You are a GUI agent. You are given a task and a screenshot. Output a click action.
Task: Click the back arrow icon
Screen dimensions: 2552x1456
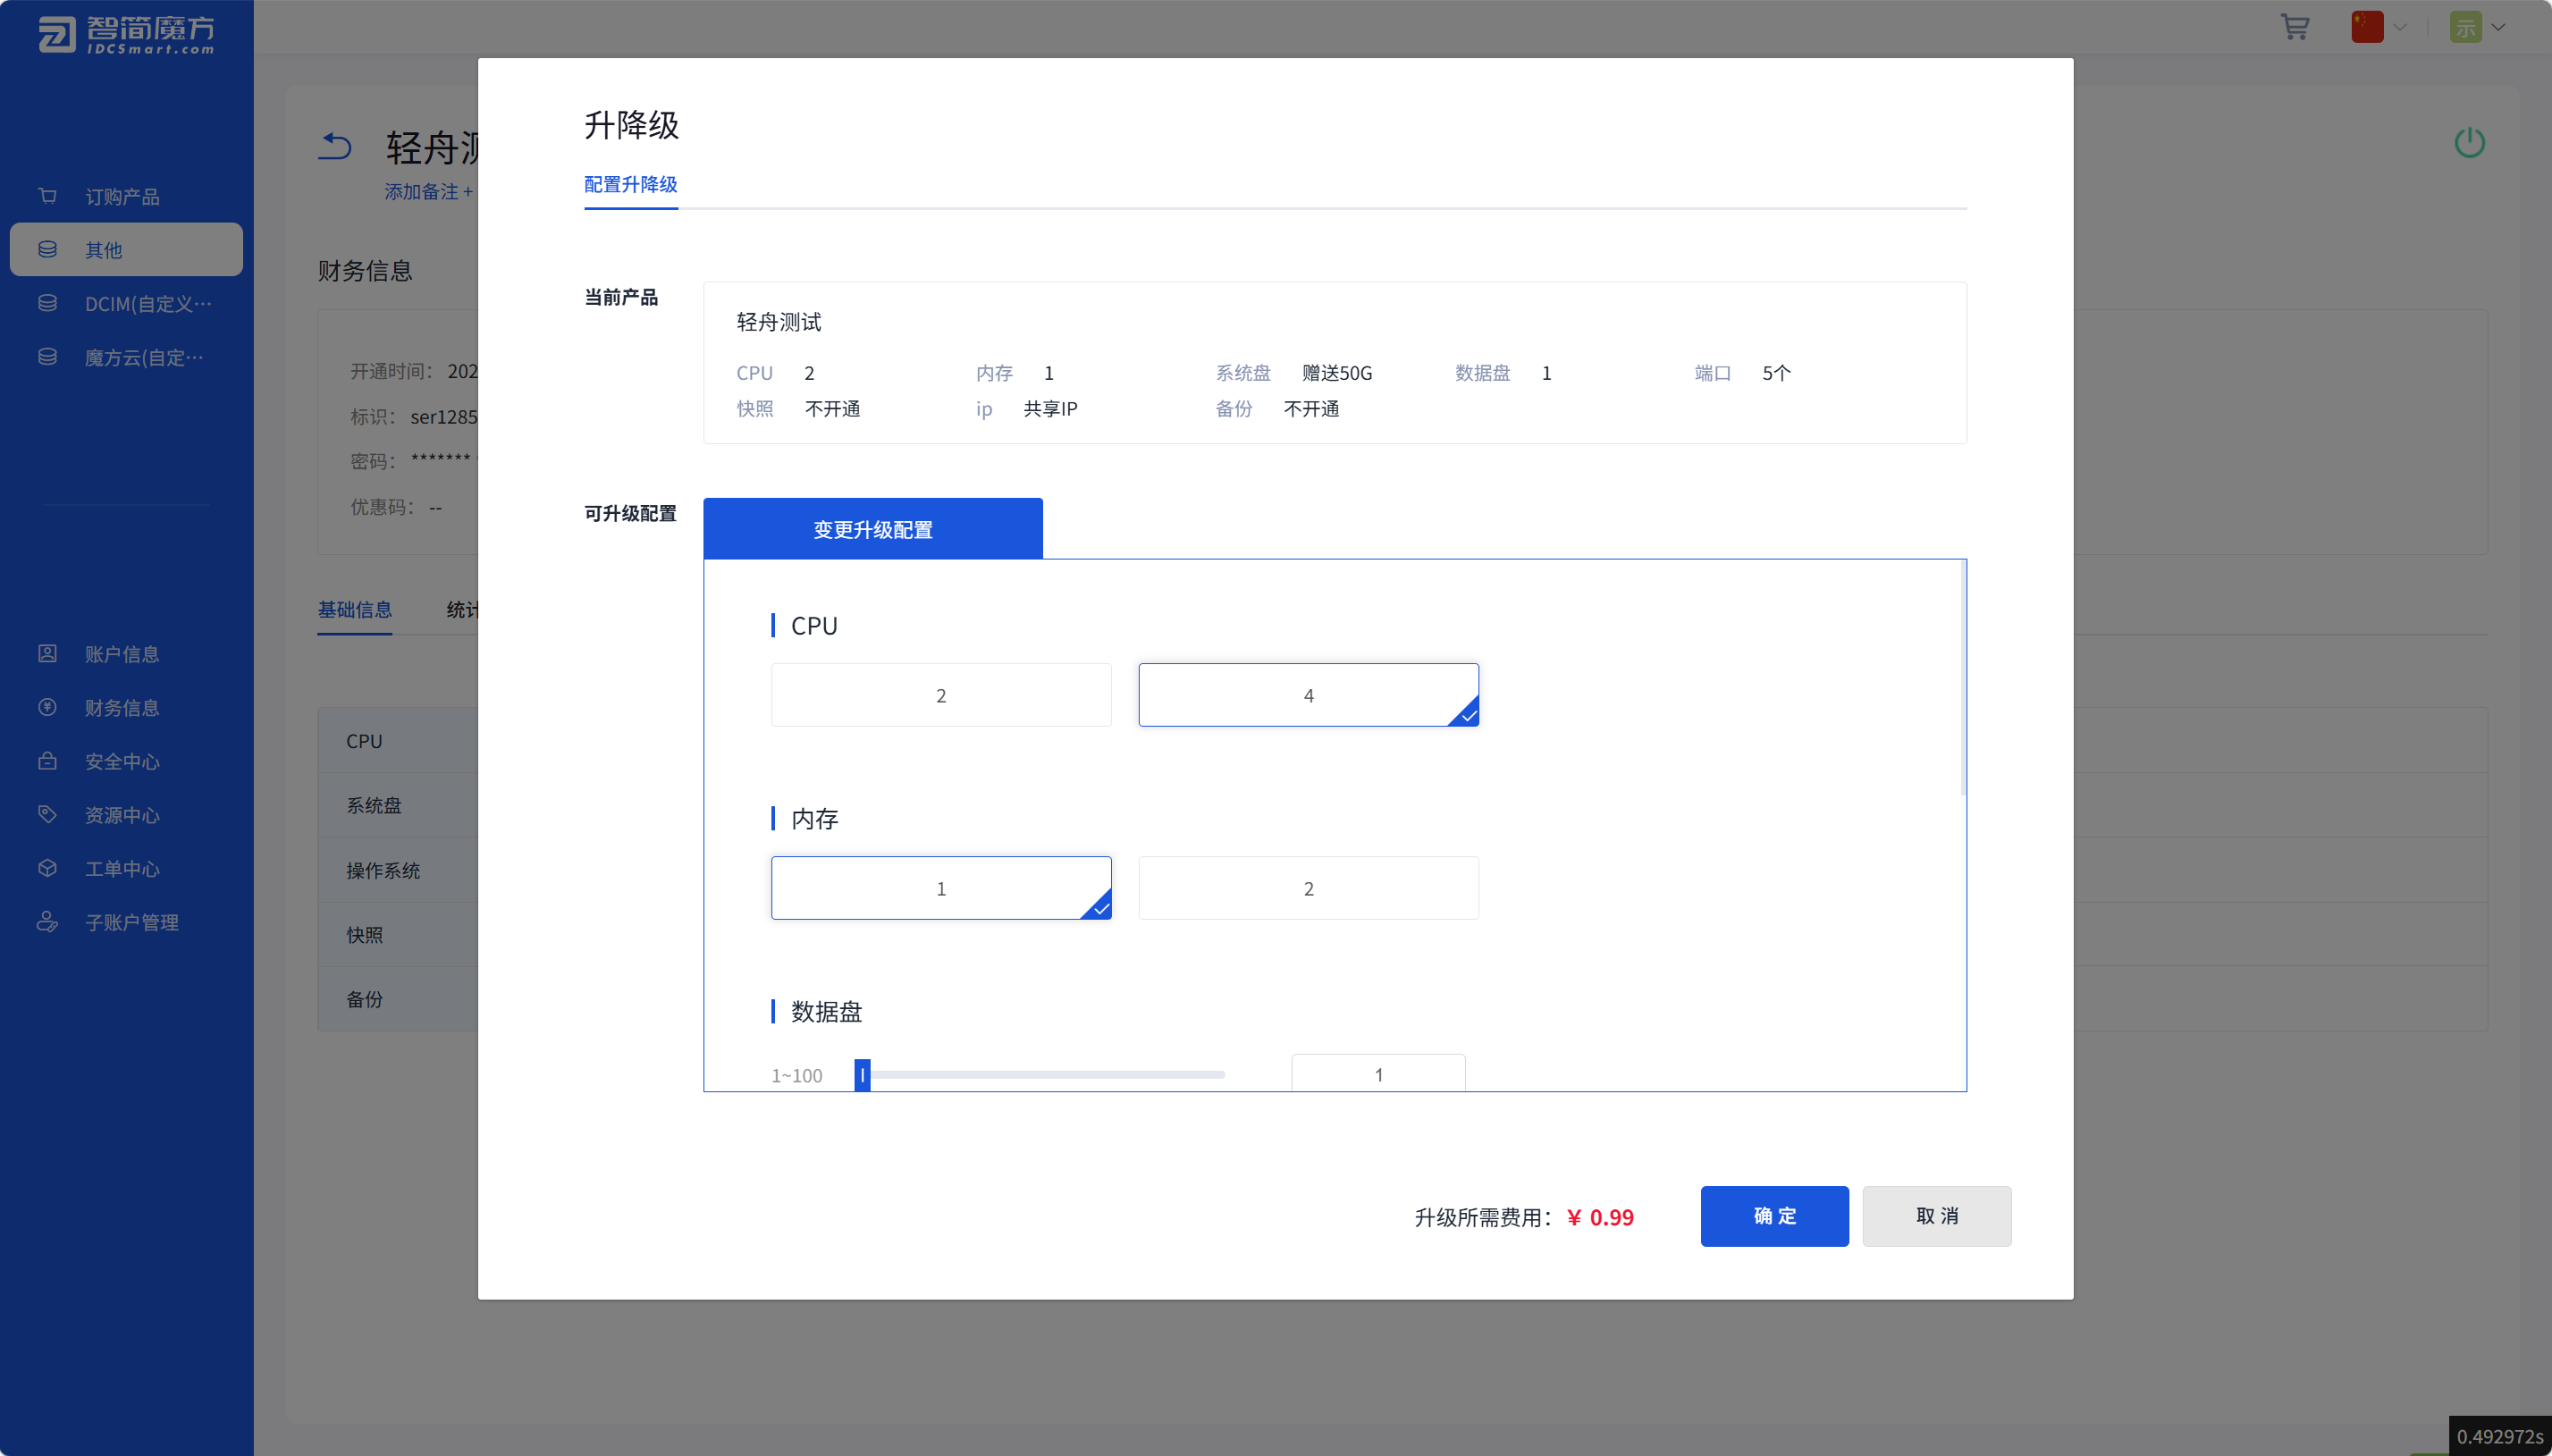coord(335,147)
